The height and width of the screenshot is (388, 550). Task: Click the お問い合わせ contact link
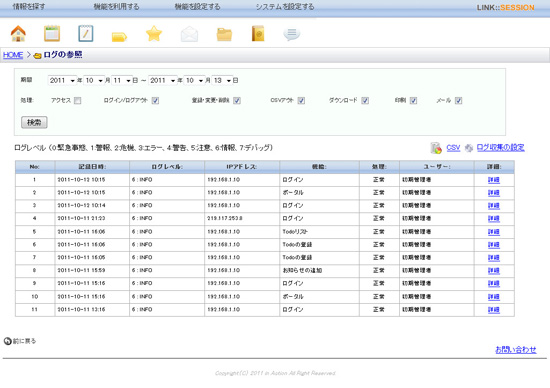pyautogui.click(x=516, y=349)
